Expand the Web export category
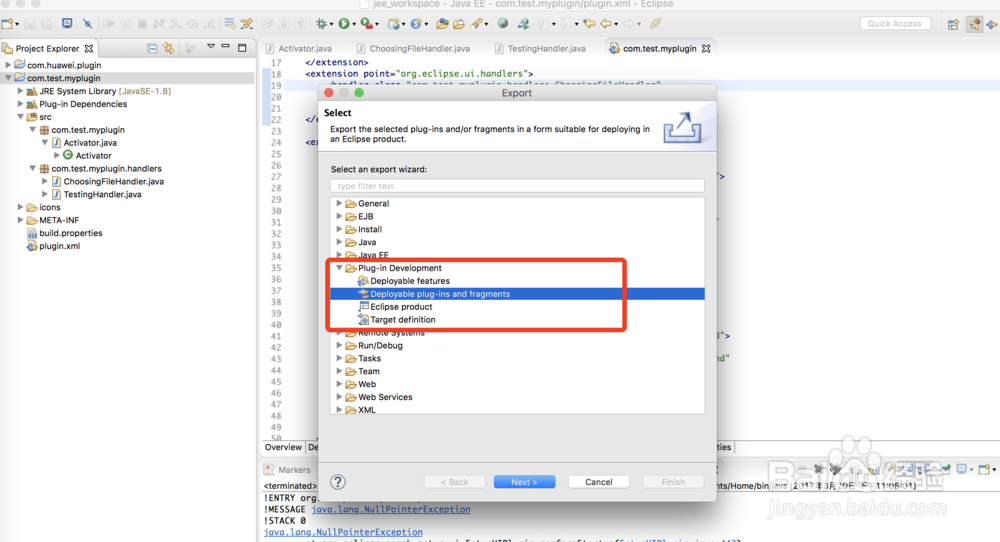1000x542 pixels. click(x=339, y=384)
